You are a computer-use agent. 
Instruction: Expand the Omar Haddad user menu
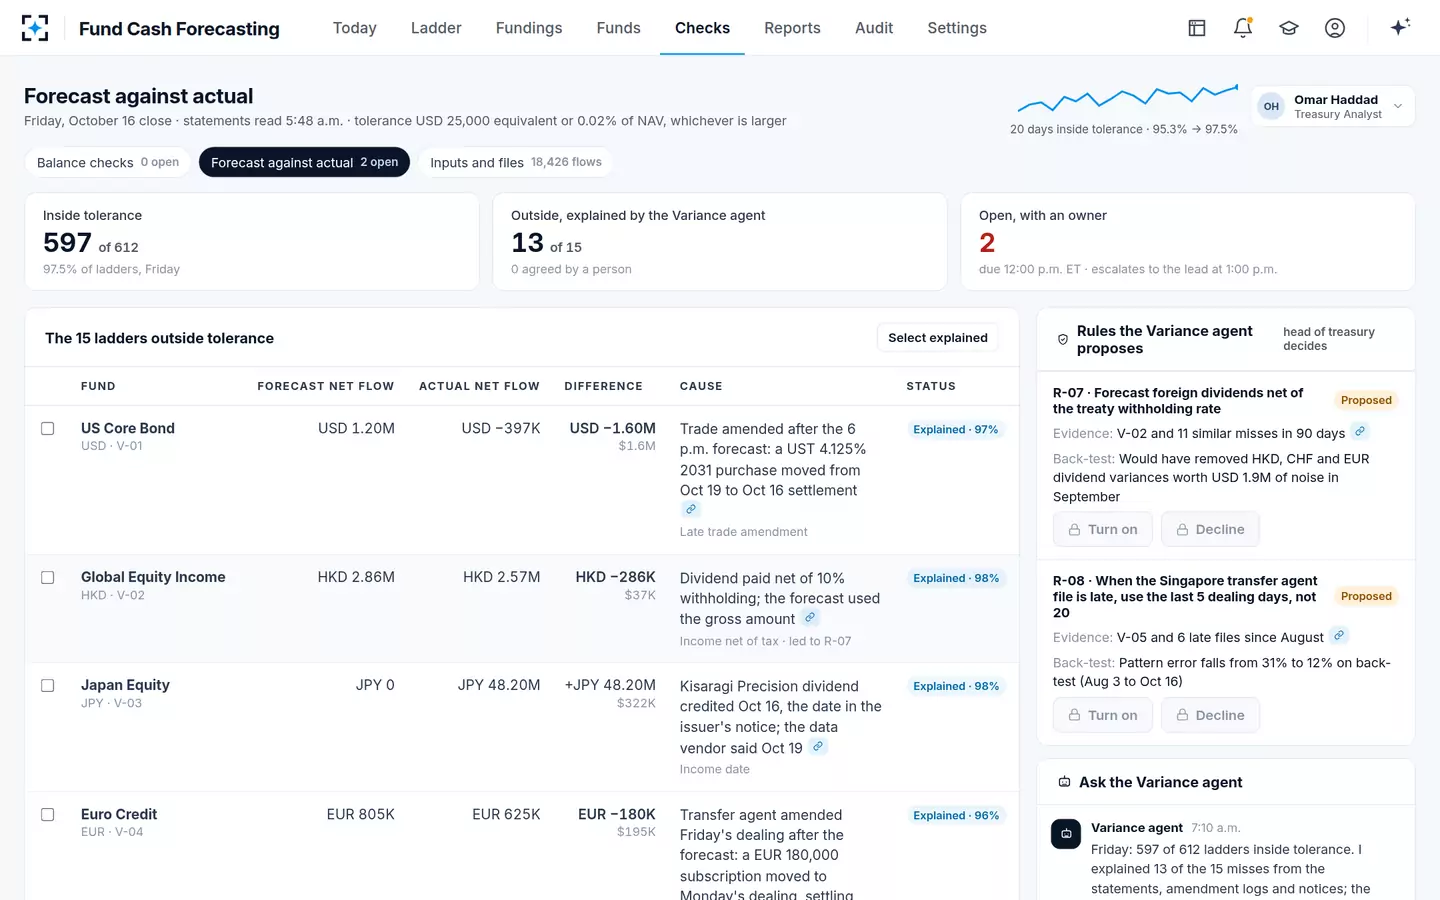1333,106
